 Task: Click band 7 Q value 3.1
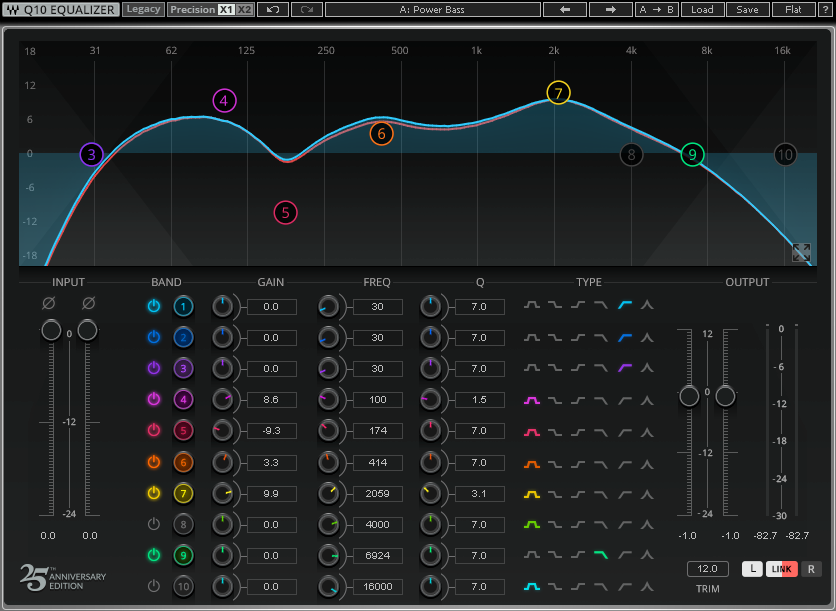tap(479, 494)
